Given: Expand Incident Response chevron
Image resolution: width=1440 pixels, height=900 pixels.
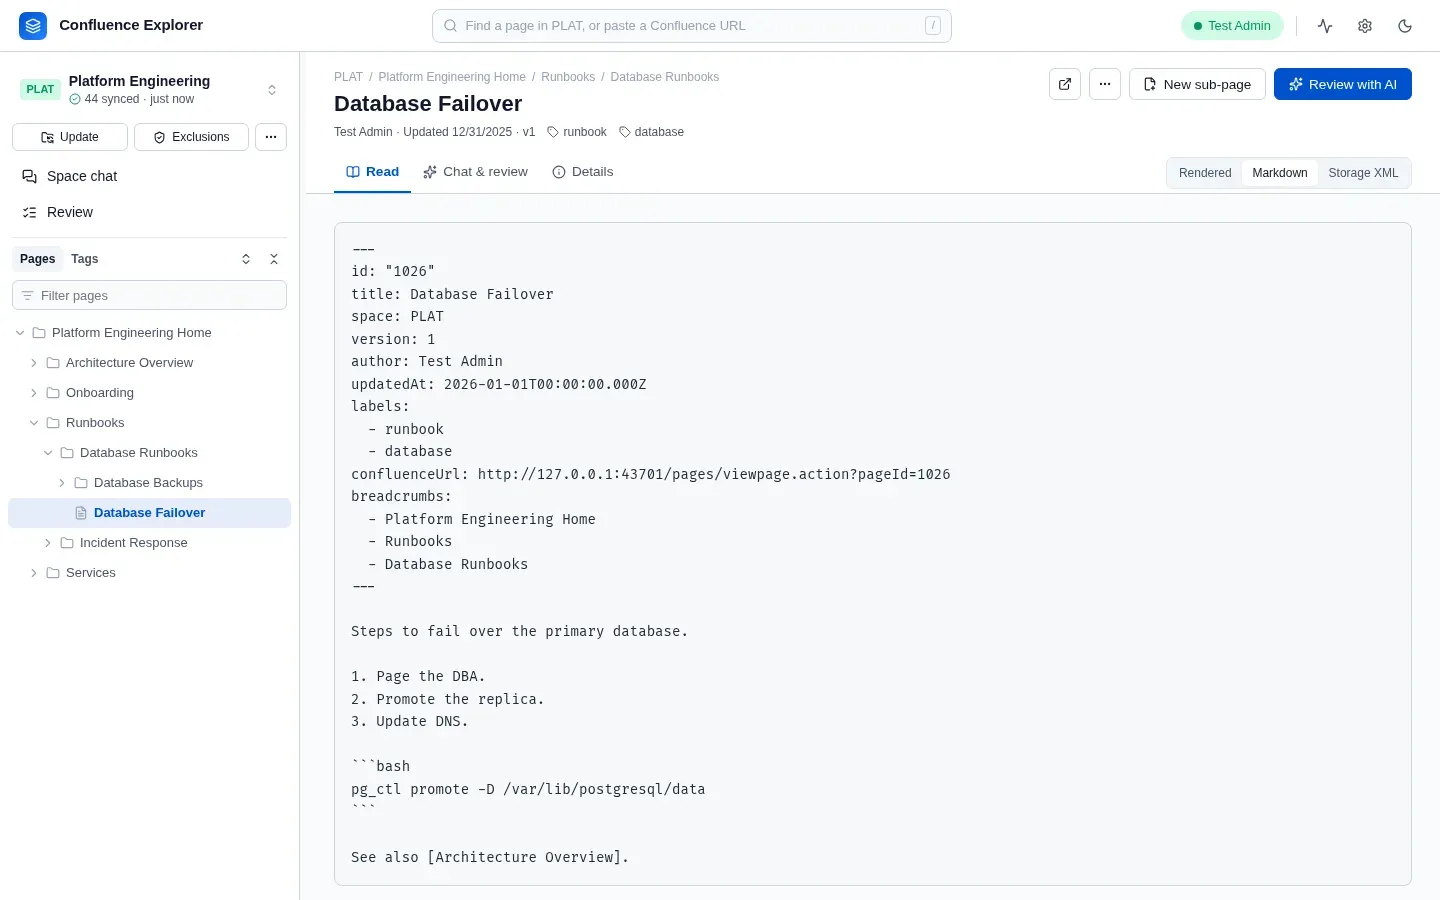Looking at the screenshot, I should [48, 543].
